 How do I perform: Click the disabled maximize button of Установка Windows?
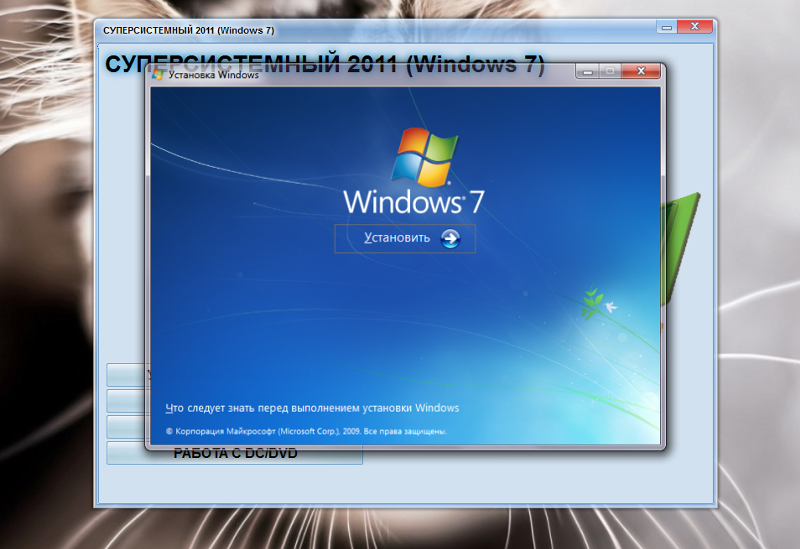click(x=610, y=71)
